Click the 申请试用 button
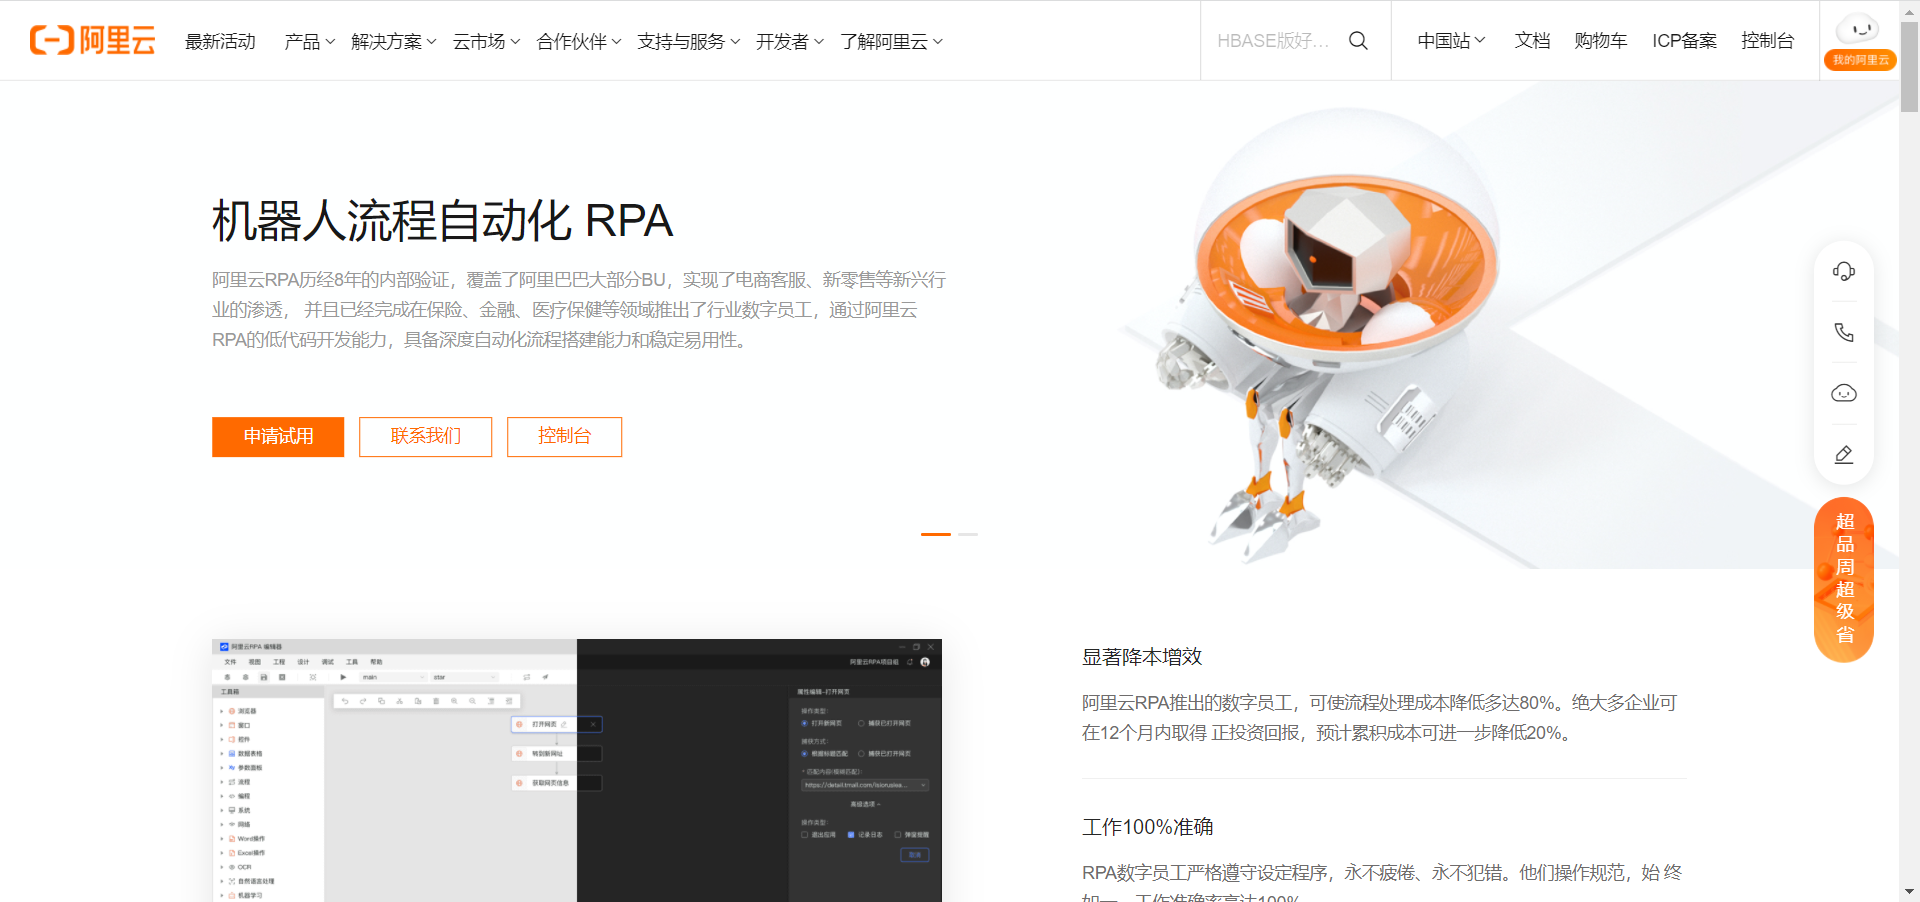Screen dimensions: 1920x902 pyautogui.click(x=277, y=437)
